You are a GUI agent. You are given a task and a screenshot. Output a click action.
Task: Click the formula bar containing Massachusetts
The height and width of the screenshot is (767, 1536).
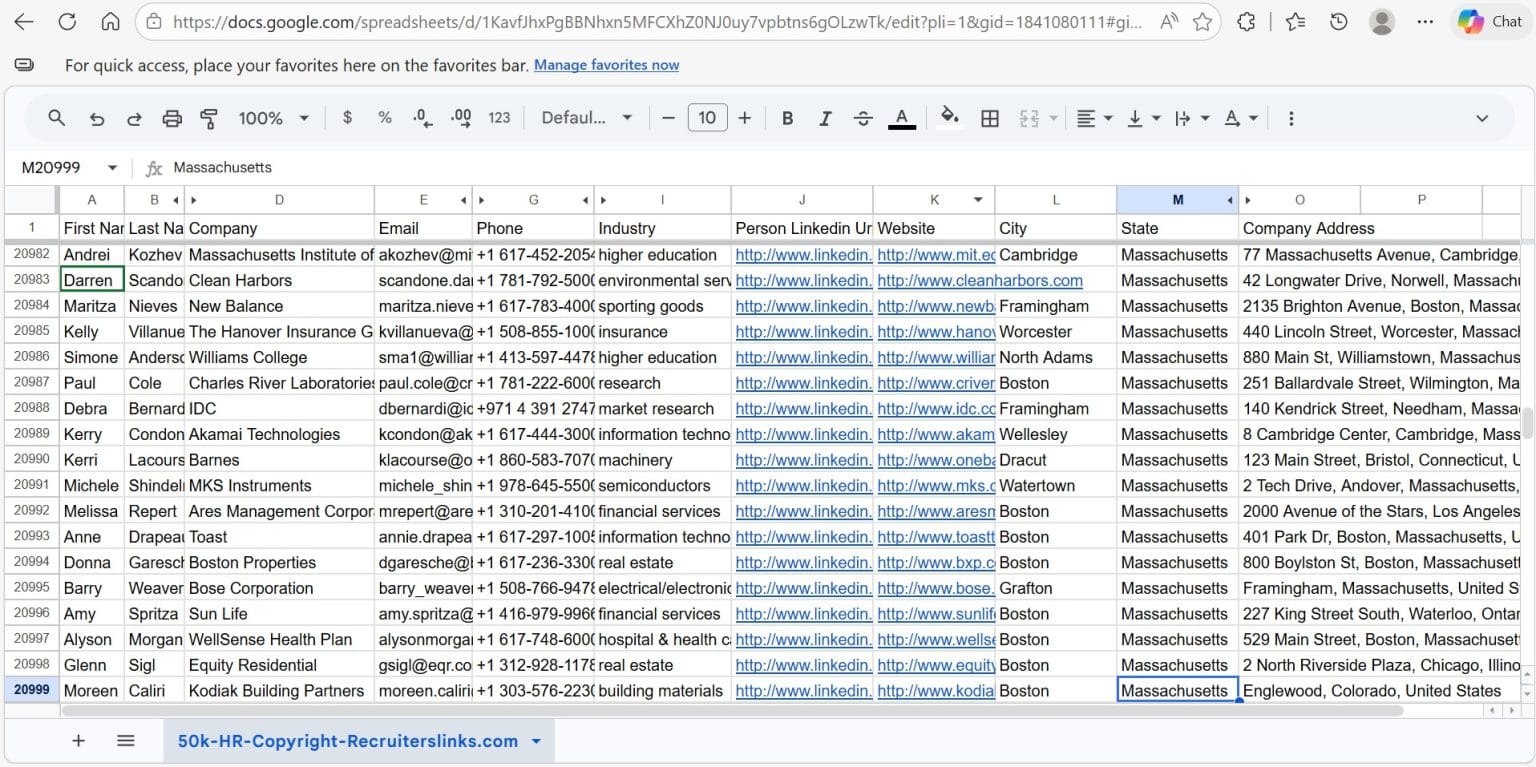(850, 167)
